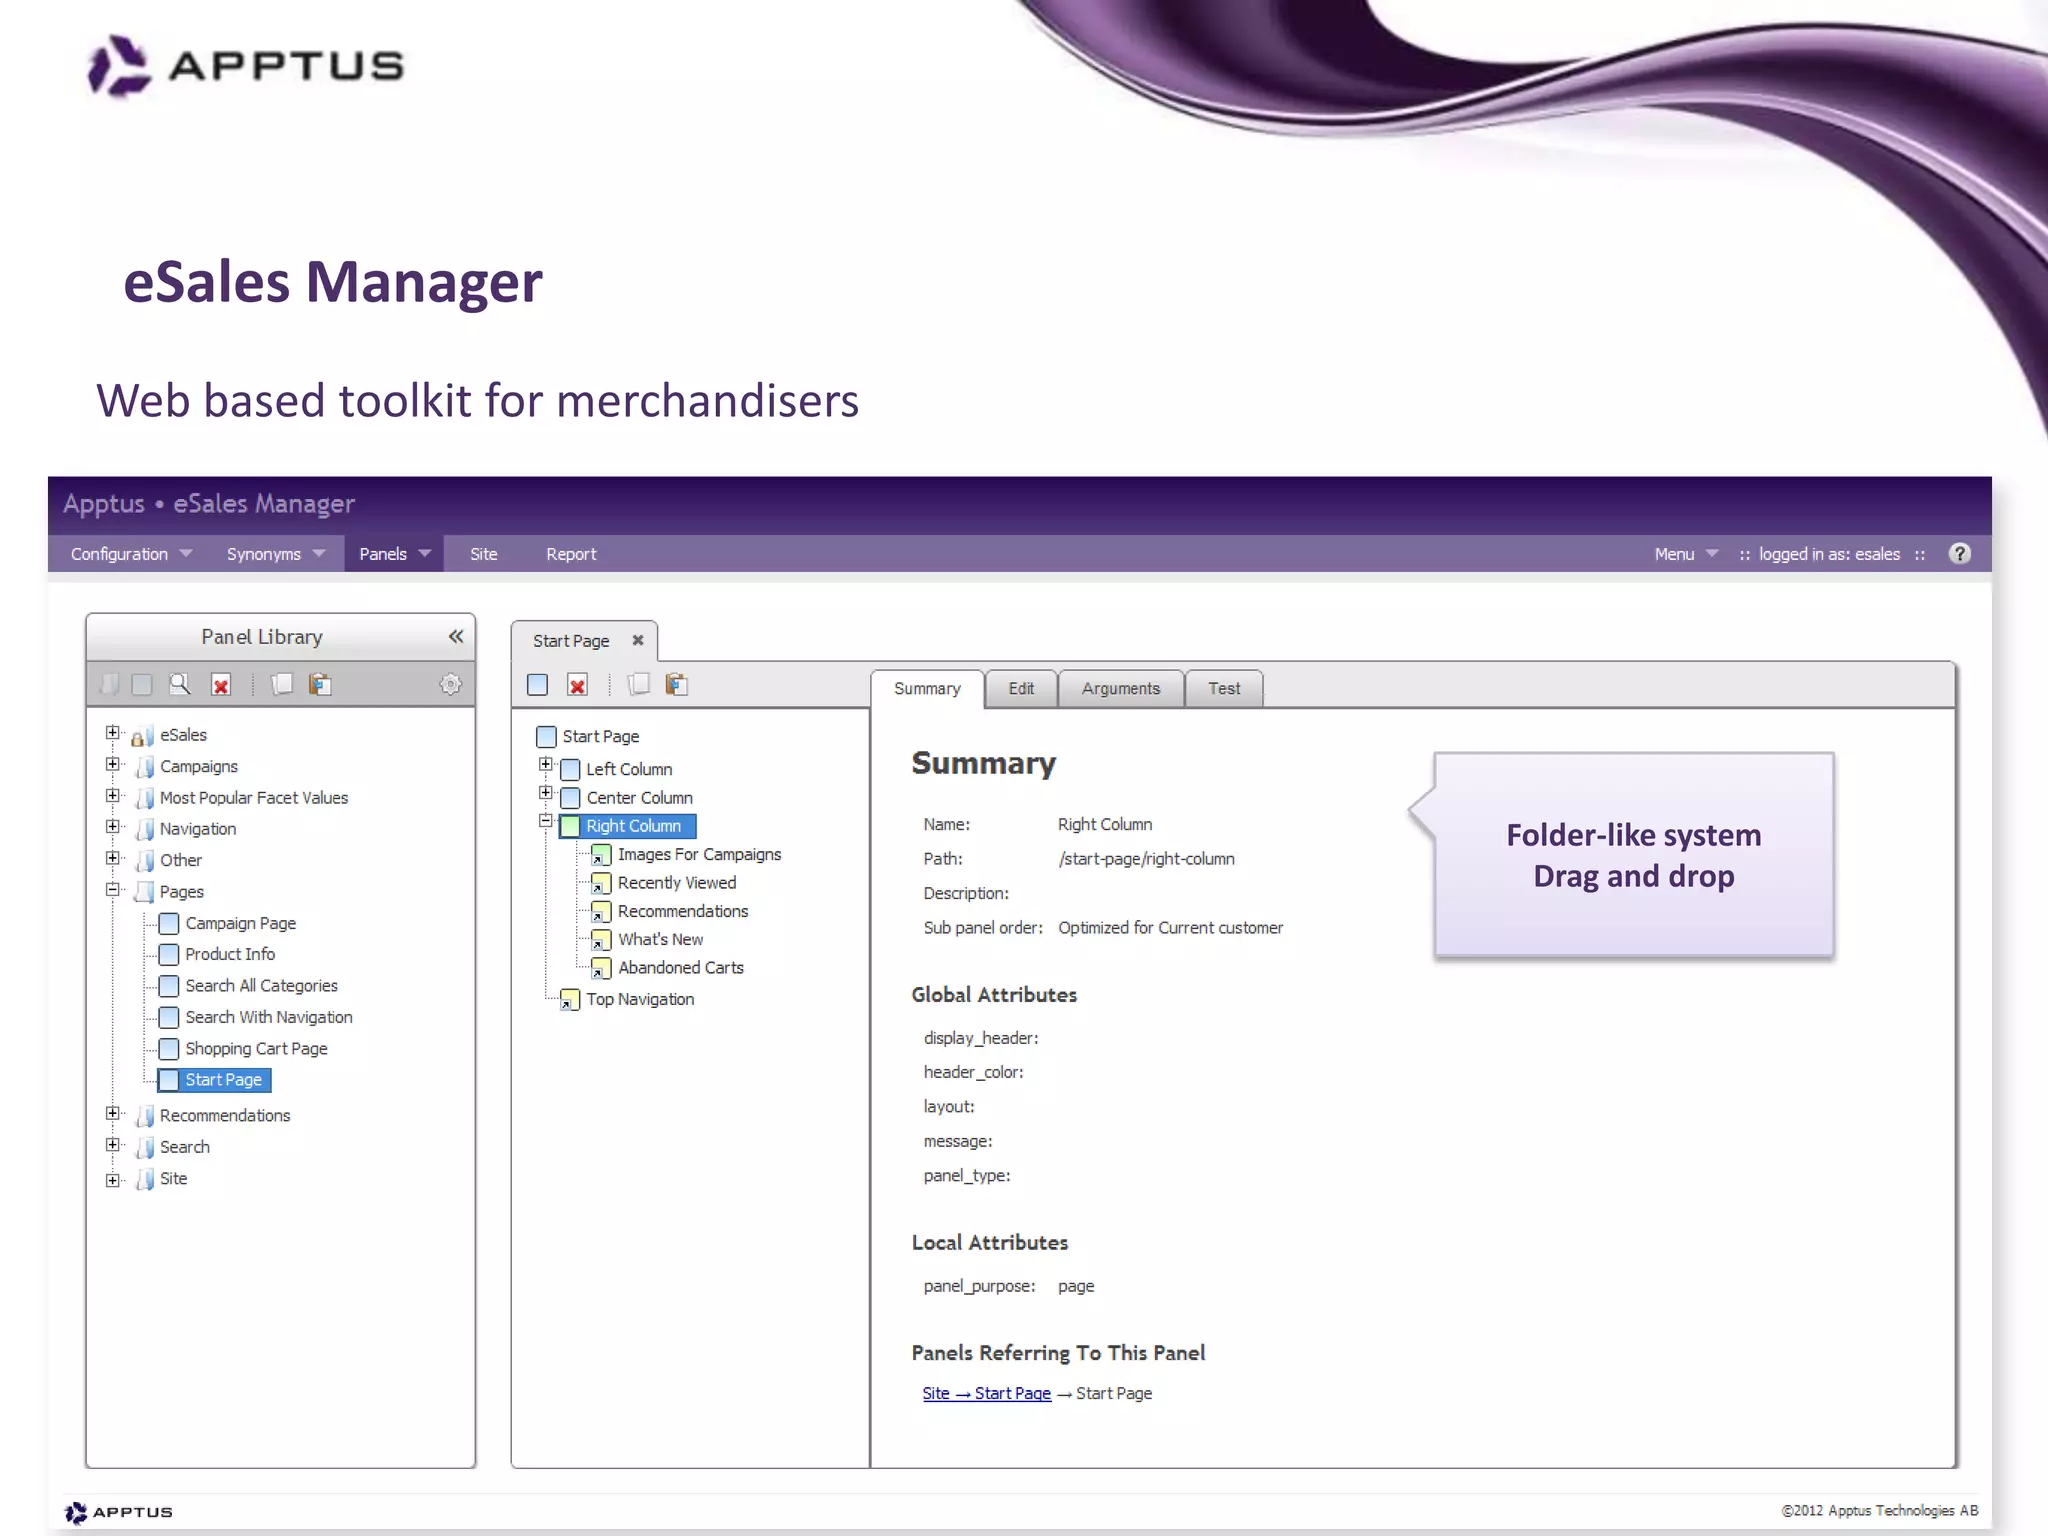The image size is (2048, 1536).
Task: Collapse the Pages folder
Action: pyautogui.click(x=113, y=889)
